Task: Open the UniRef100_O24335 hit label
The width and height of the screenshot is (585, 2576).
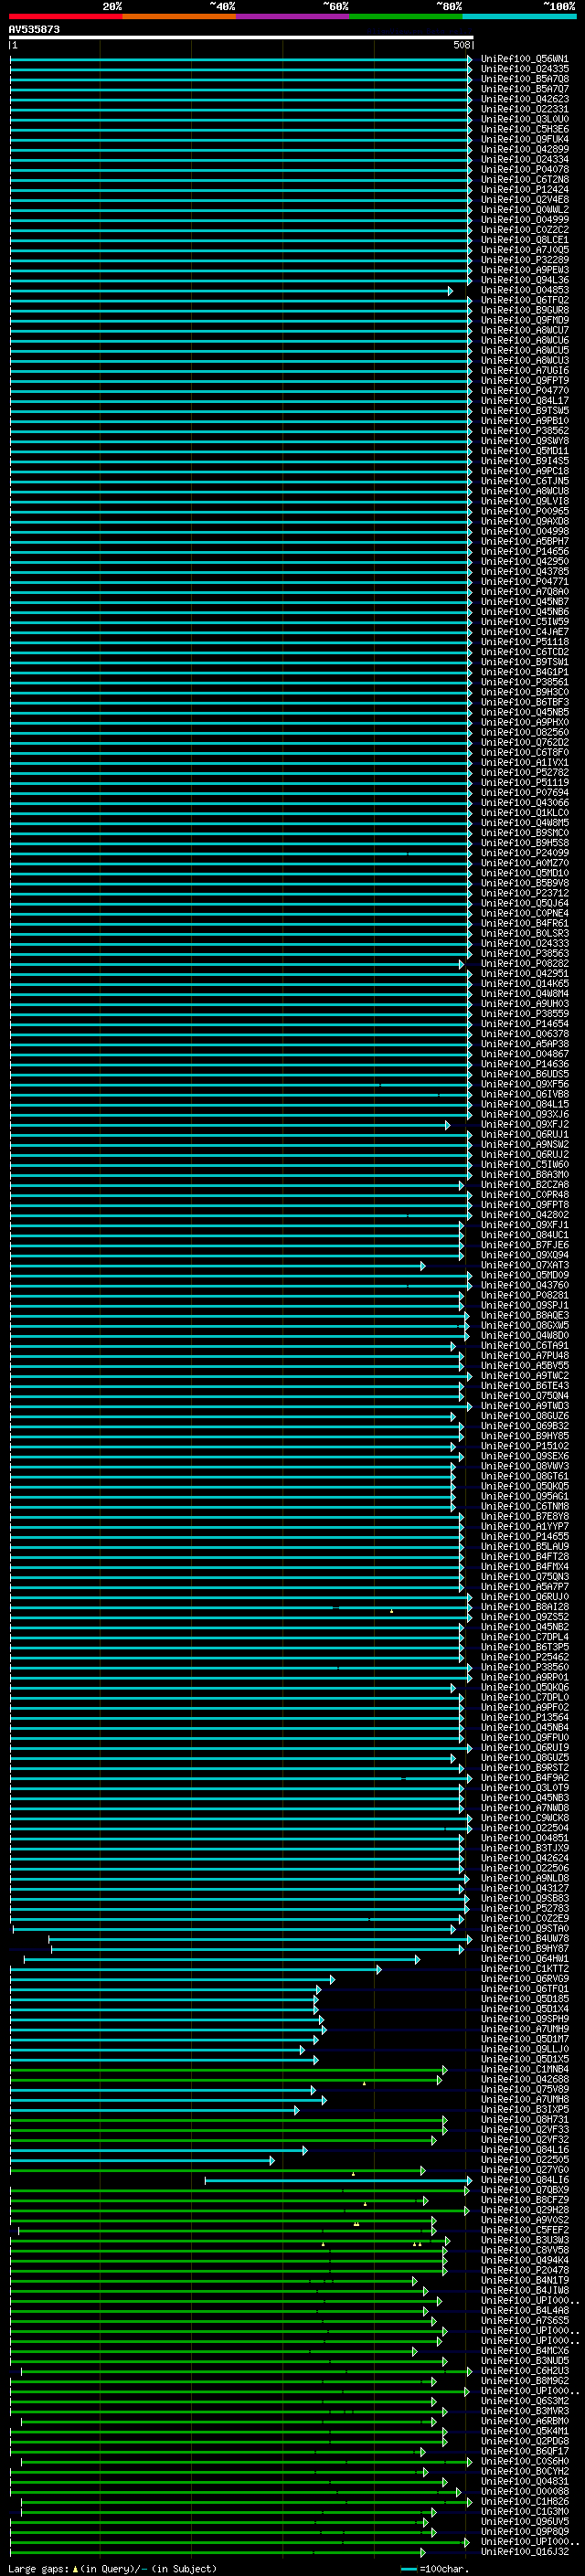Action: pos(525,69)
